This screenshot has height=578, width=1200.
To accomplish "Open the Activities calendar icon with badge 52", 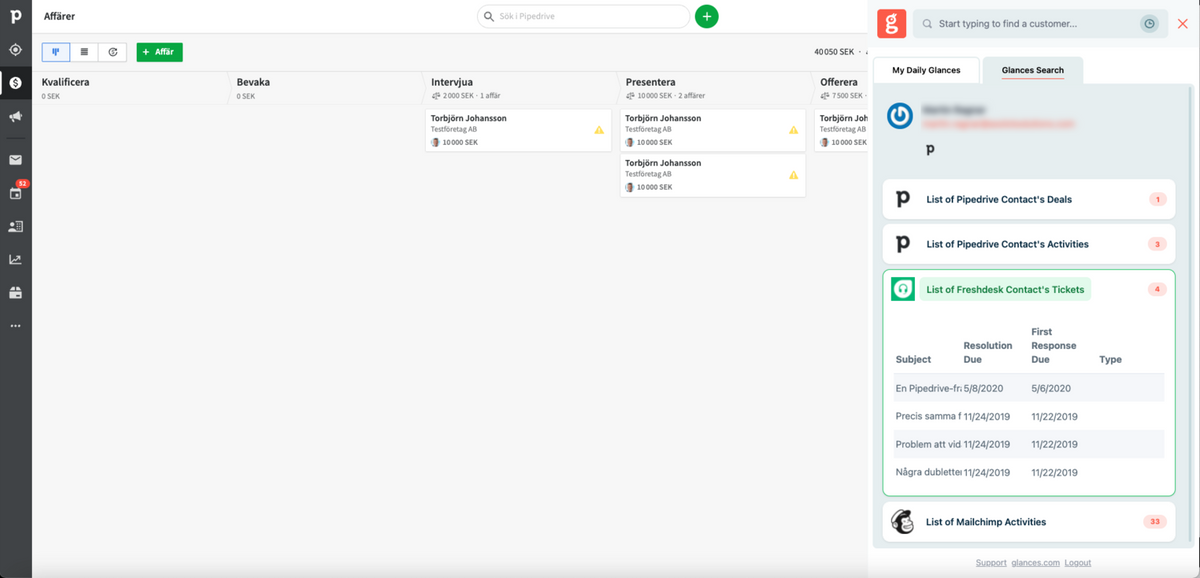I will pyautogui.click(x=16, y=192).
